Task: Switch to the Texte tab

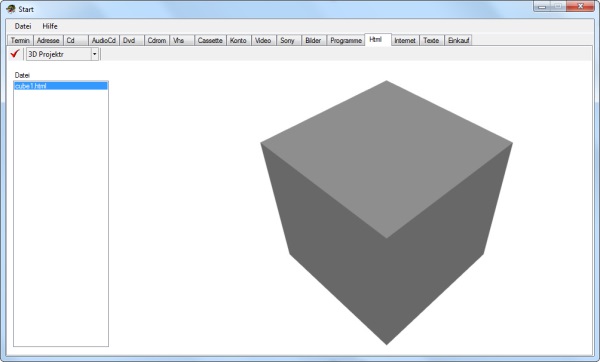Action: [431, 40]
